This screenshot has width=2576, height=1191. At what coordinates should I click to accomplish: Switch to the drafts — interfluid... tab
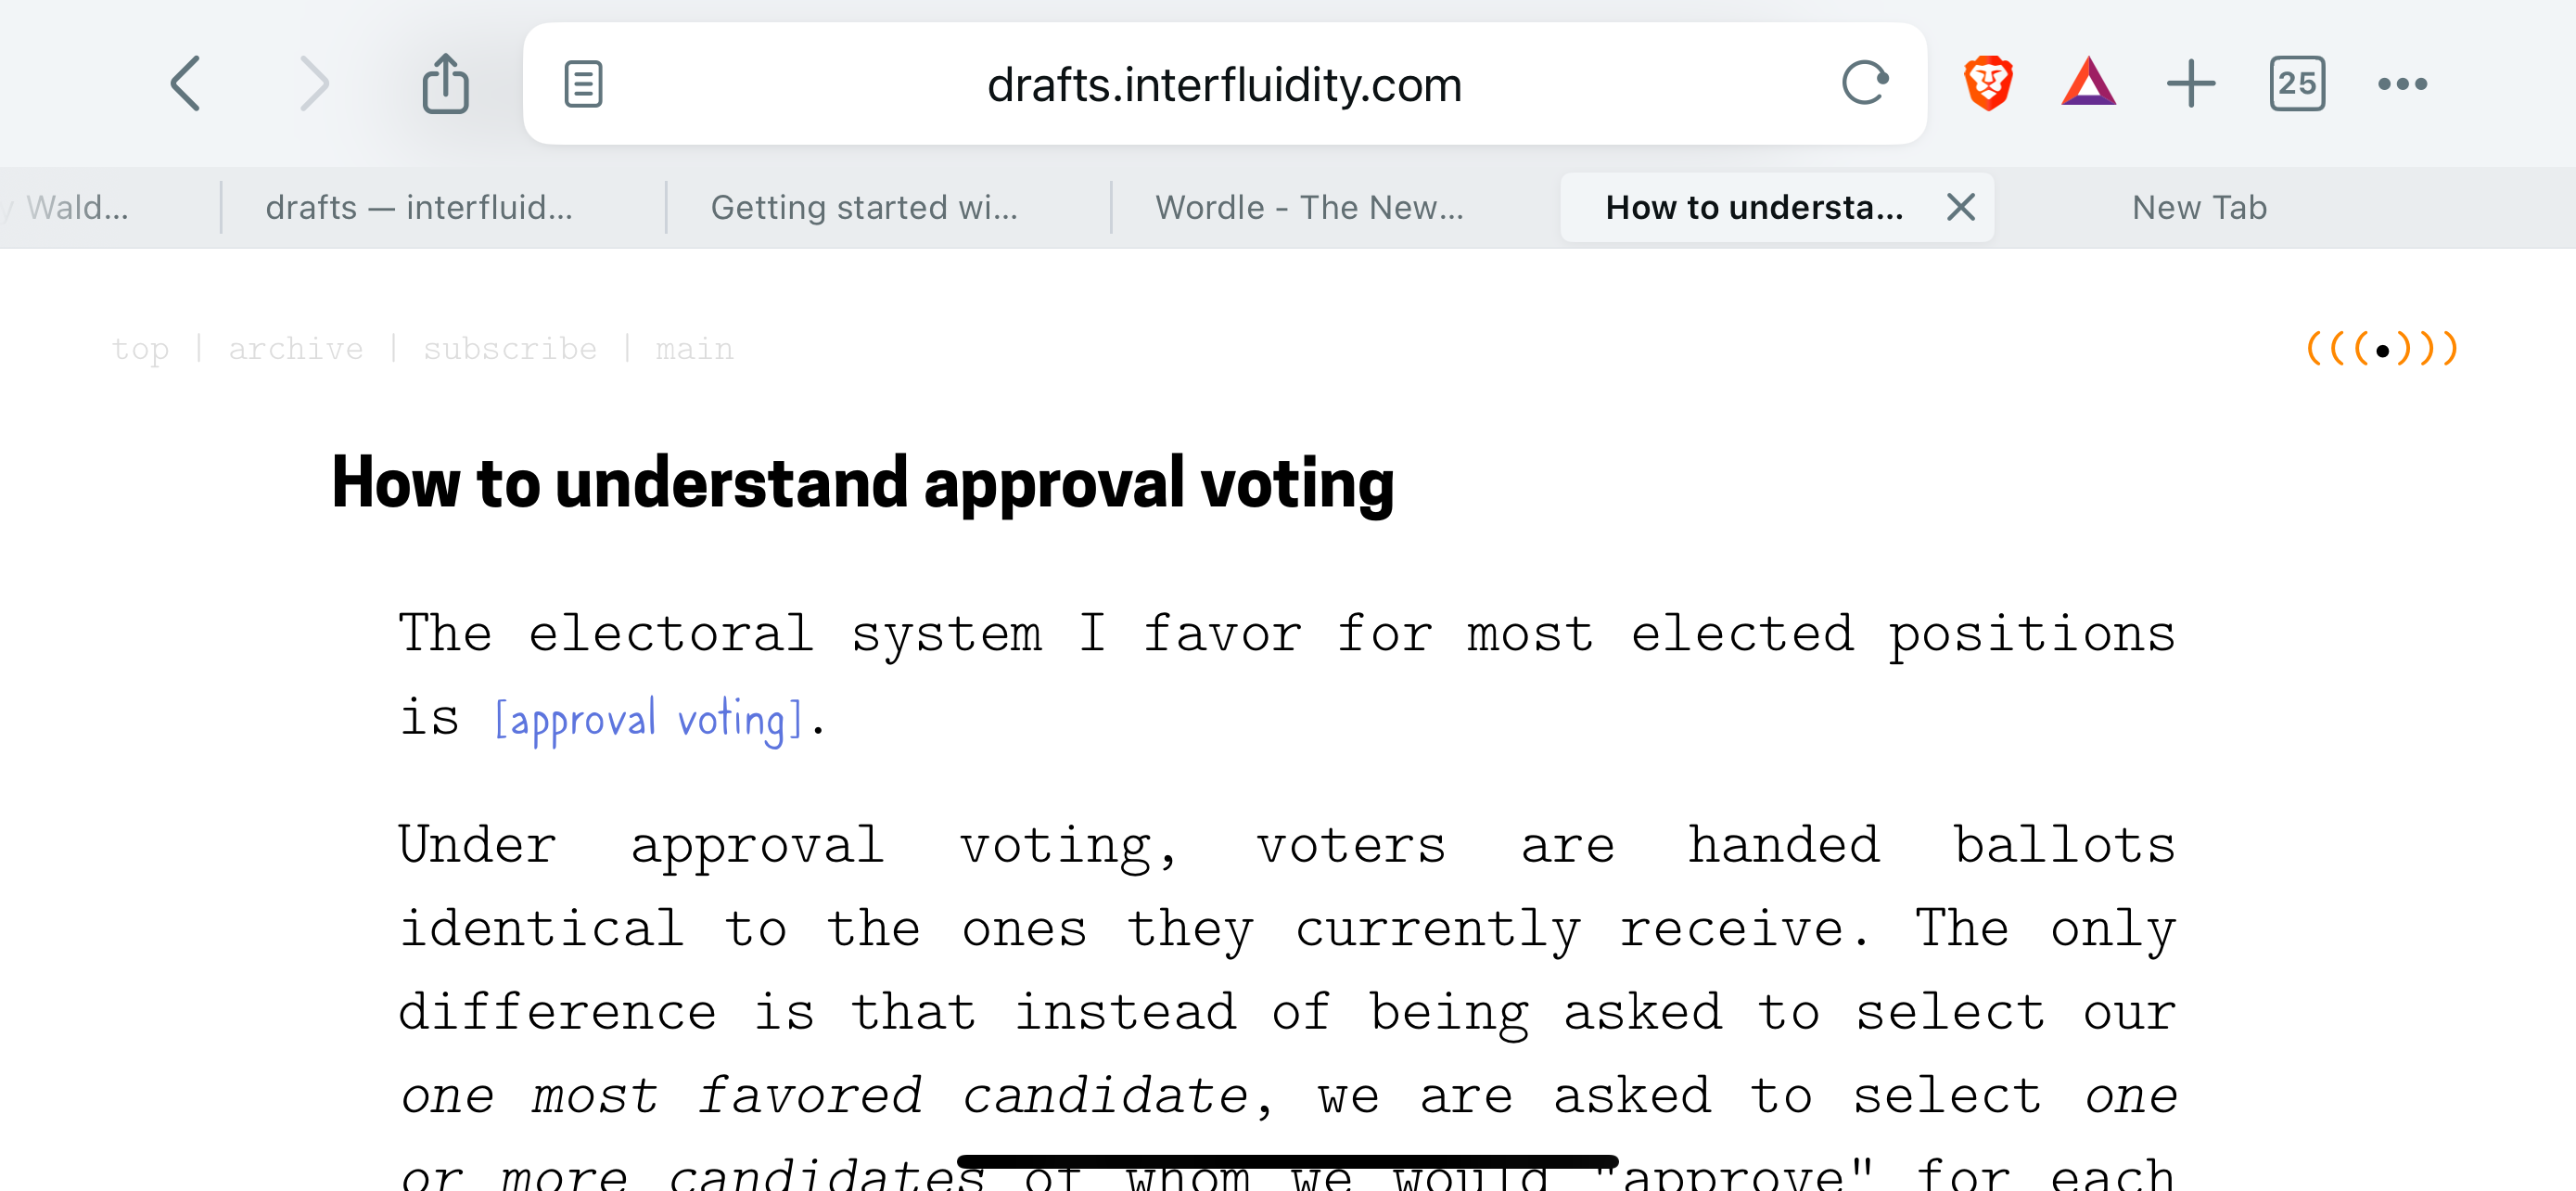point(419,207)
